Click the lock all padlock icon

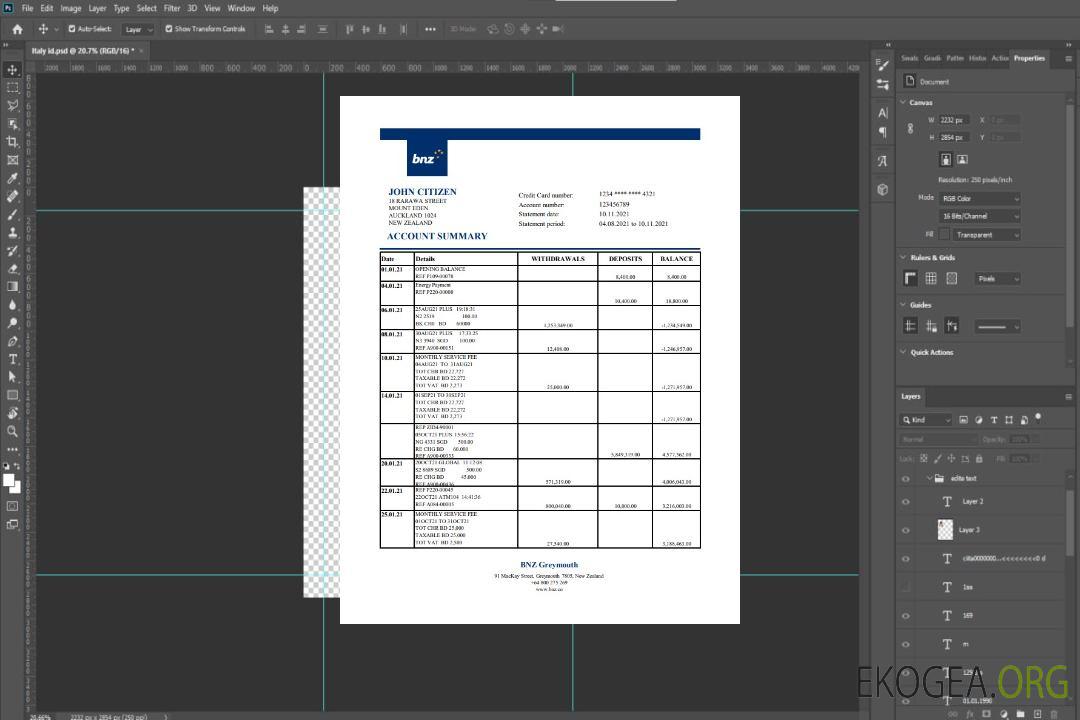[x=979, y=458]
